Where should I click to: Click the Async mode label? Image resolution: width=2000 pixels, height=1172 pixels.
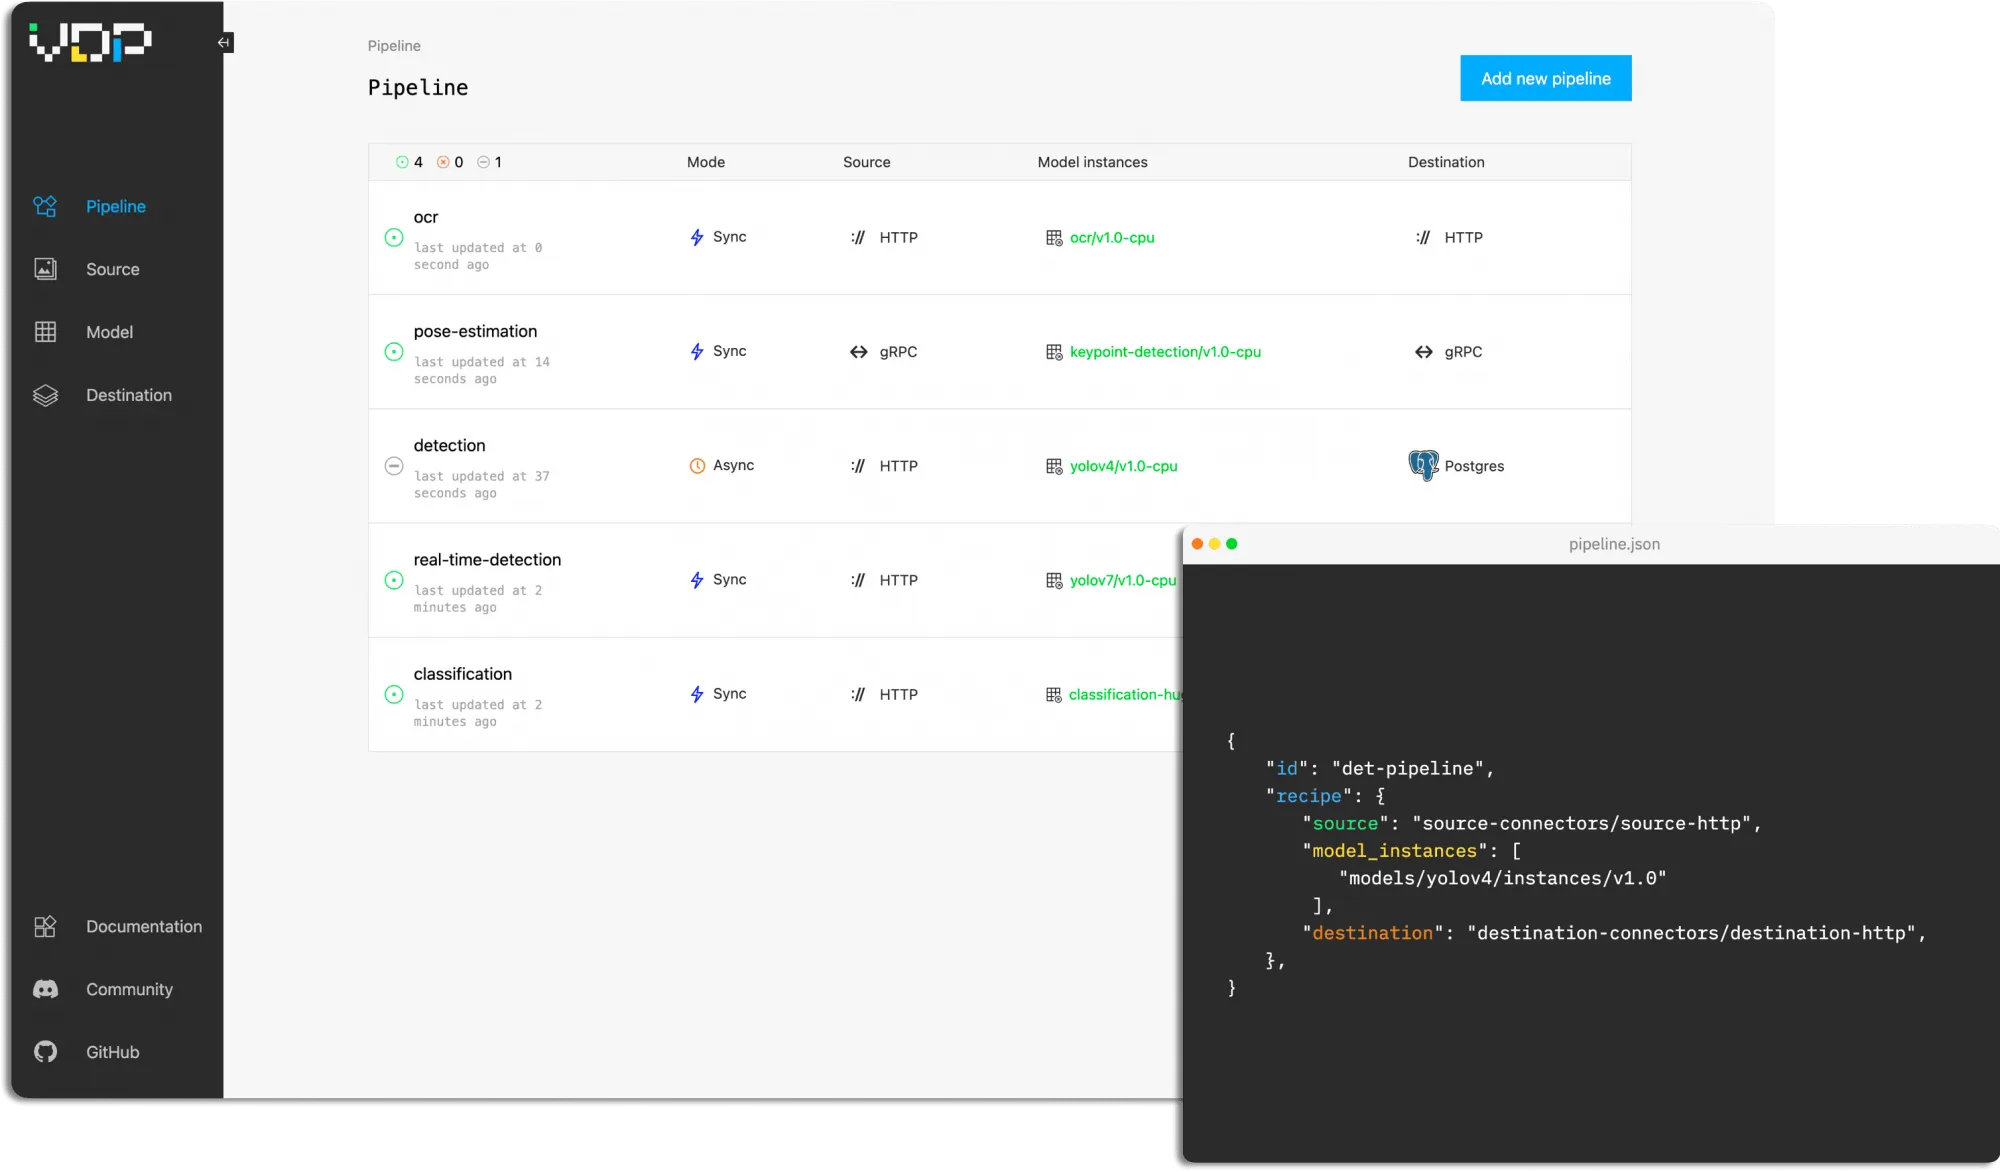pos(733,465)
